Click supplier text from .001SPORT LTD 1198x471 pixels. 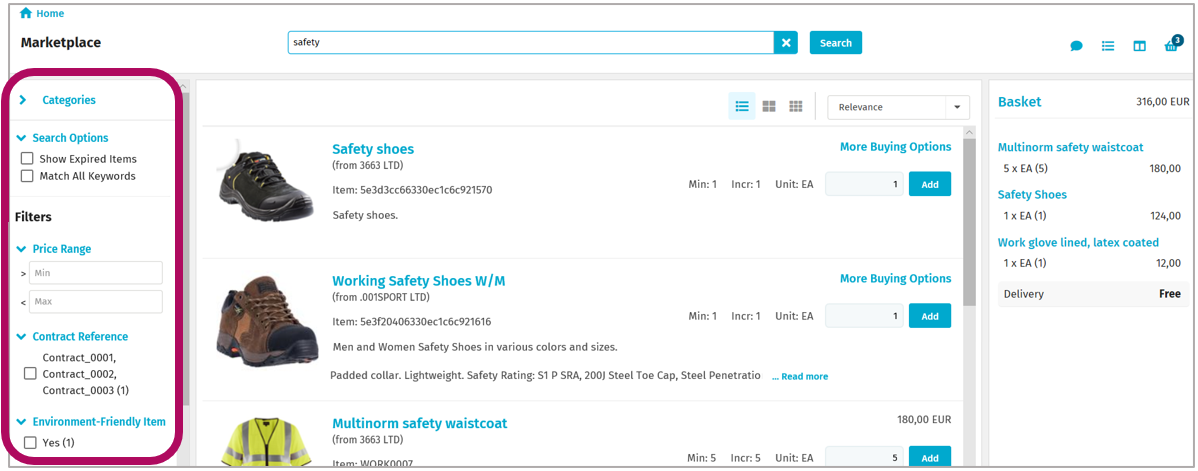(380, 297)
